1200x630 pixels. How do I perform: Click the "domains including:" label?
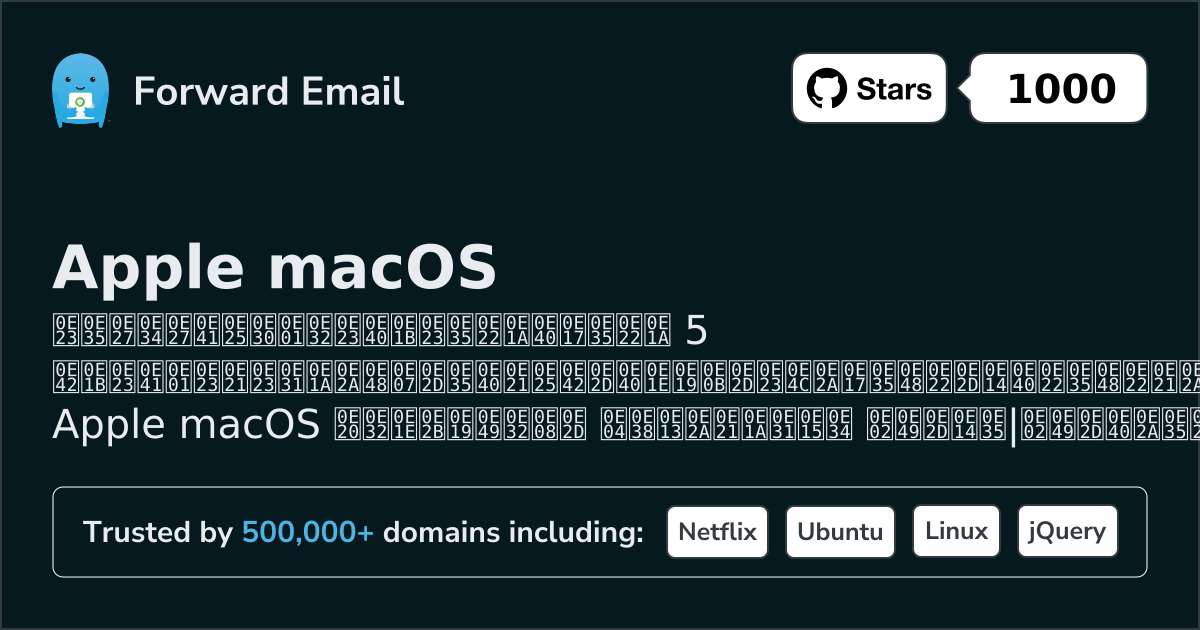[x=513, y=533]
